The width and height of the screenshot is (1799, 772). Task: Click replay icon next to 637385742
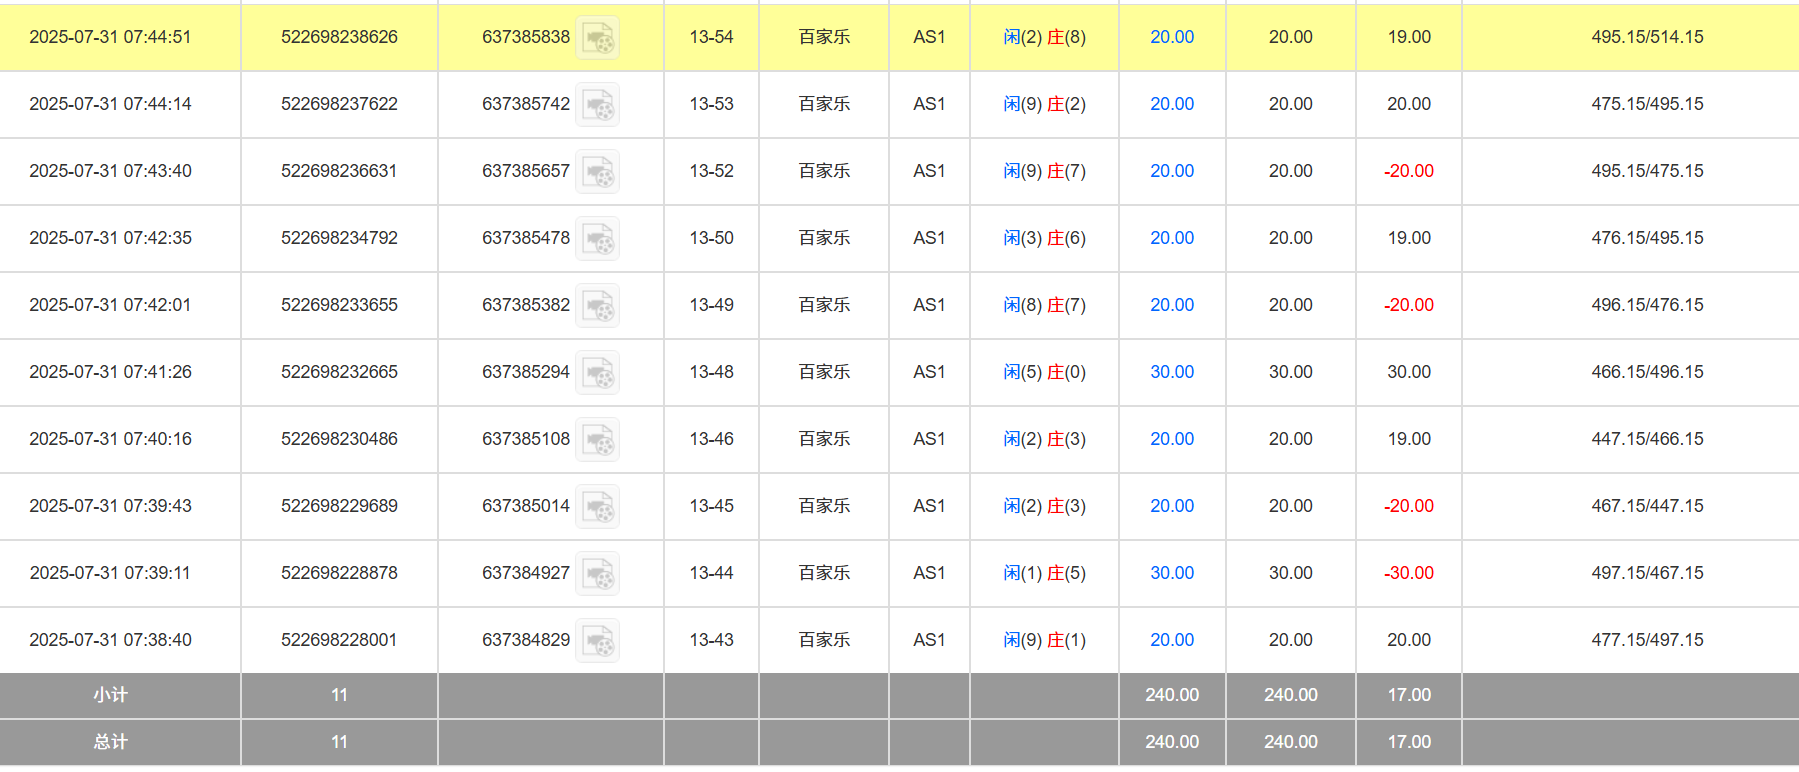598,105
